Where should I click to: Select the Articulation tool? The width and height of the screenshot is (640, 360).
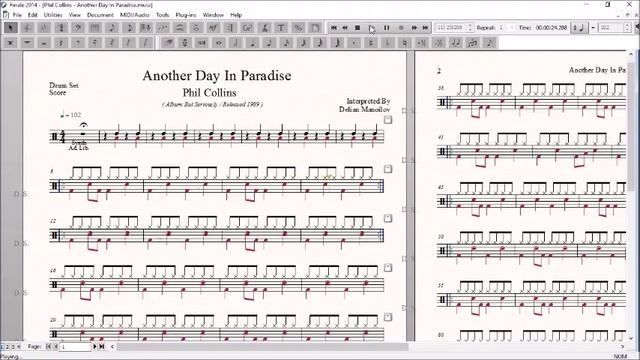[x=196, y=28]
